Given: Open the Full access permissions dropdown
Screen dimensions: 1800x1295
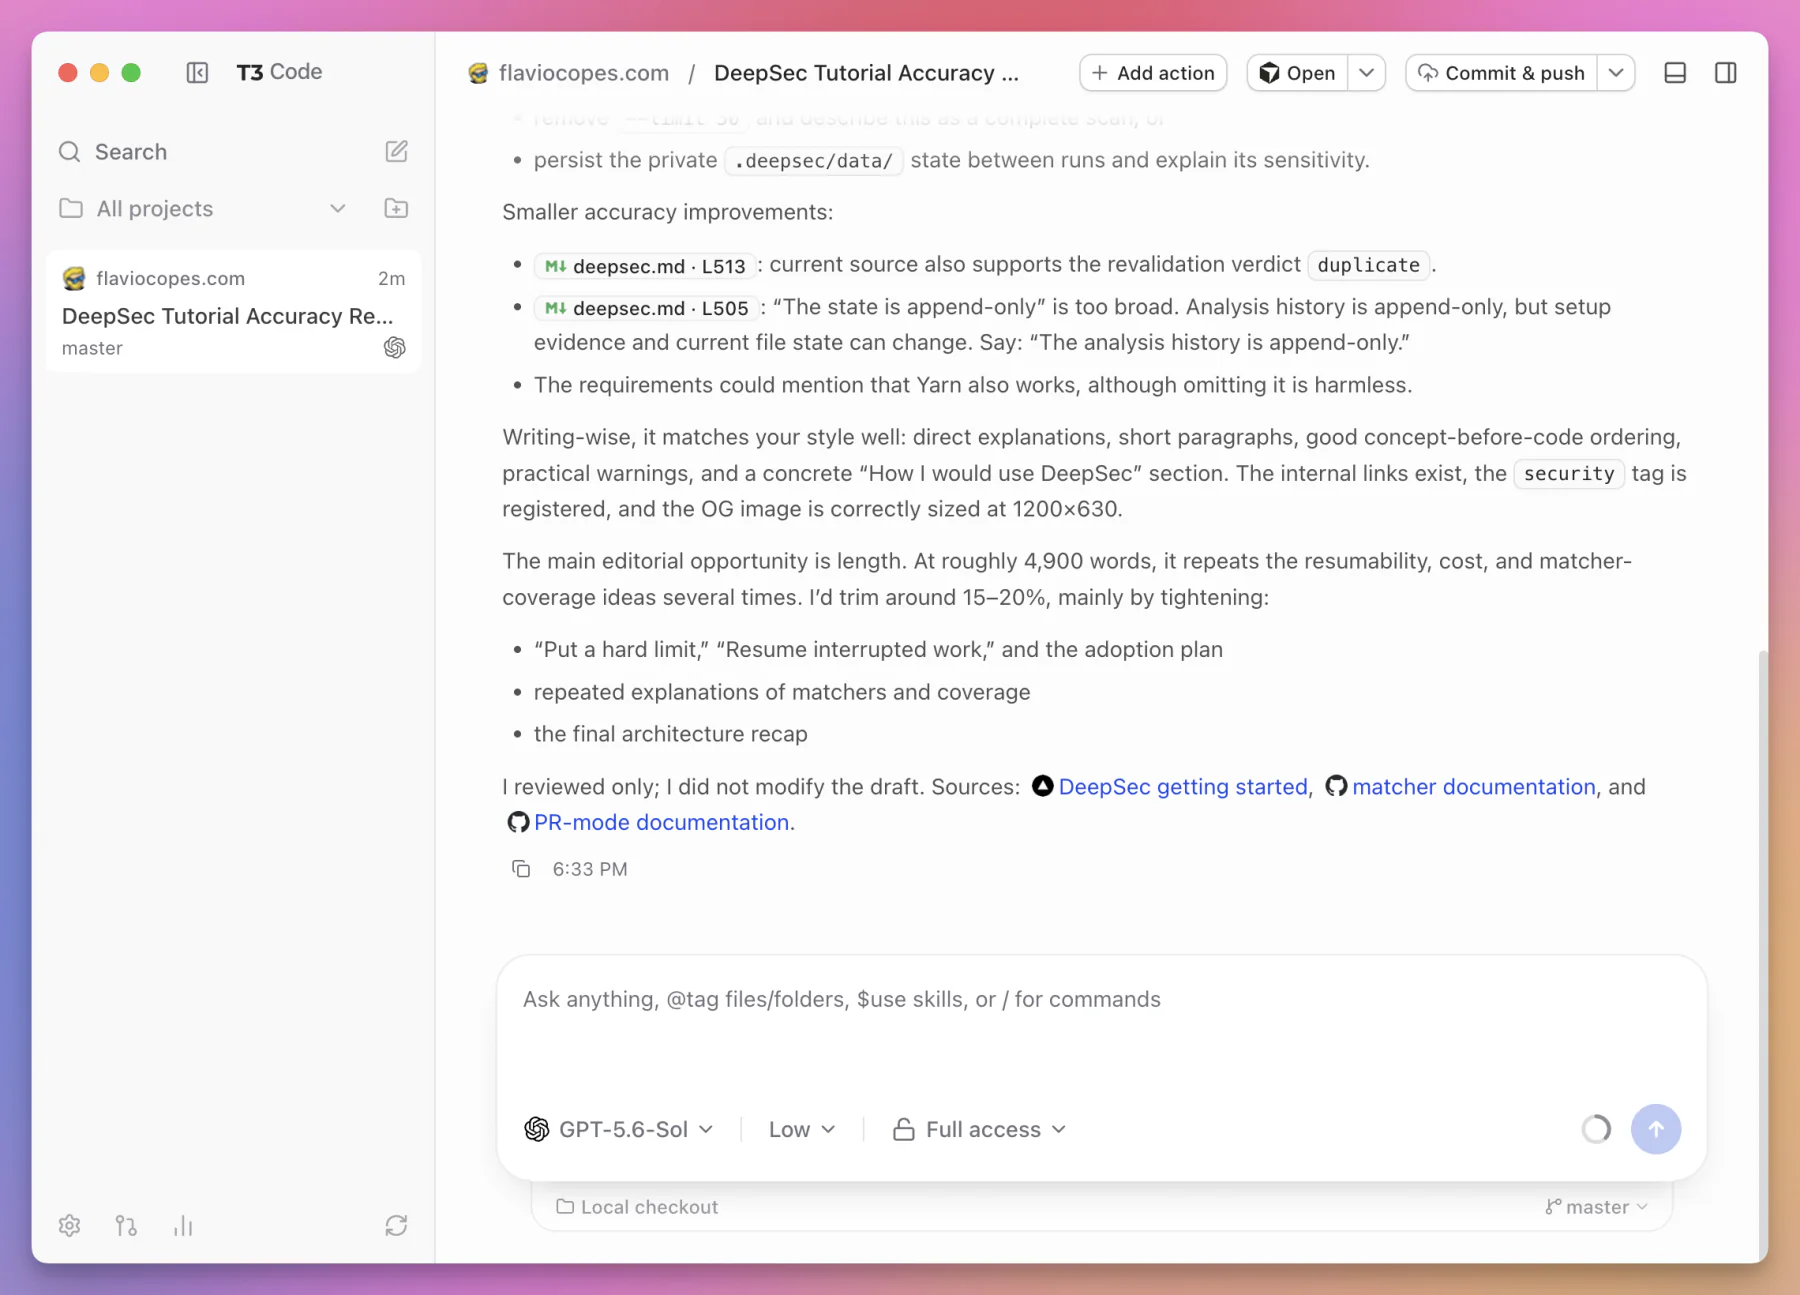Looking at the screenshot, I should tap(980, 1129).
